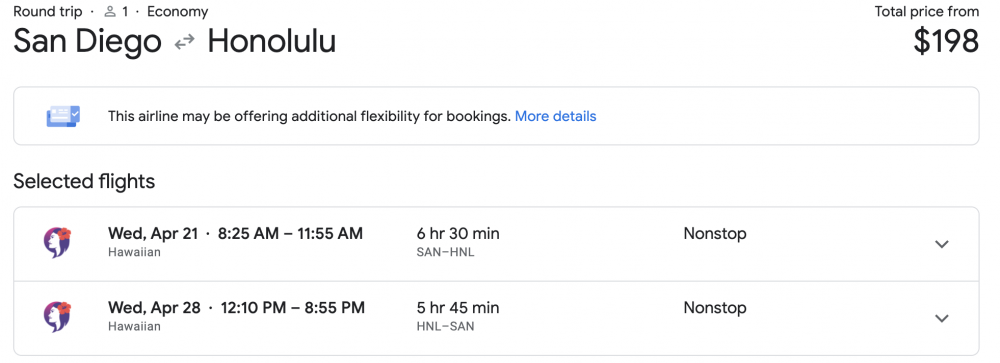The height and width of the screenshot is (363, 1000).
Task: Expand the Apr 21 outbound flight details
Action: (941, 244)
